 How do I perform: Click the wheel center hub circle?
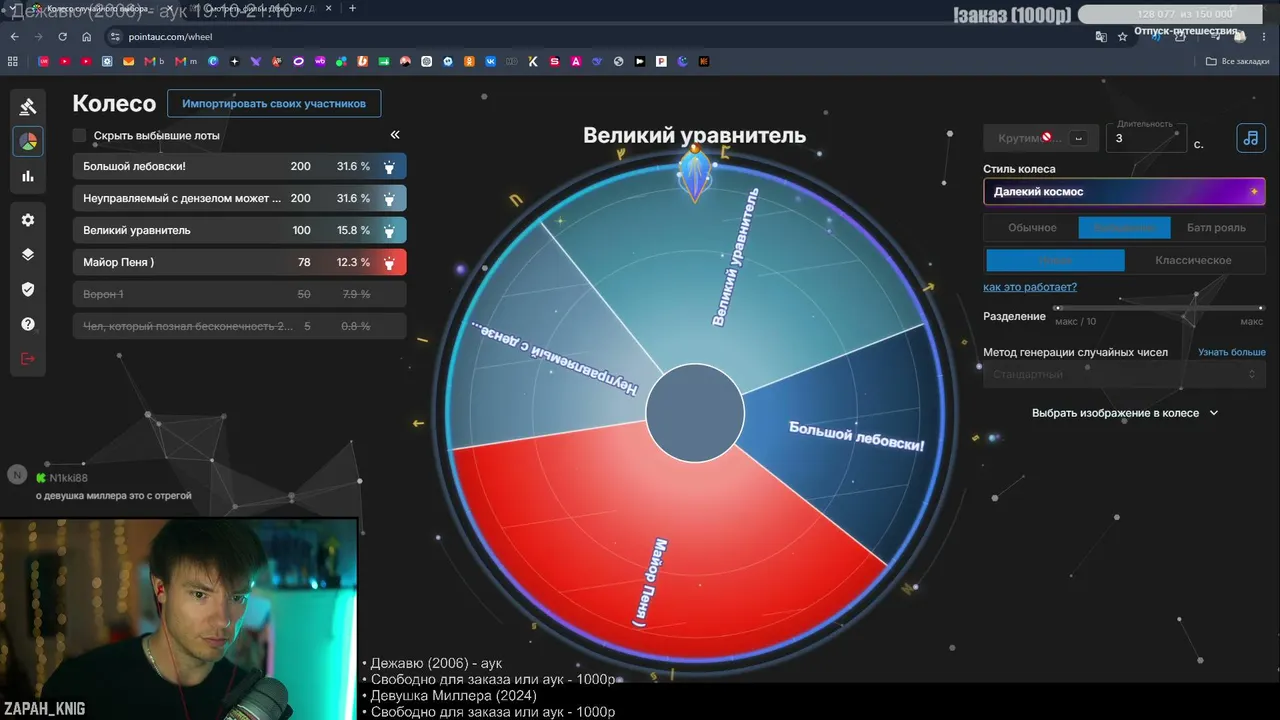(695, 413)
